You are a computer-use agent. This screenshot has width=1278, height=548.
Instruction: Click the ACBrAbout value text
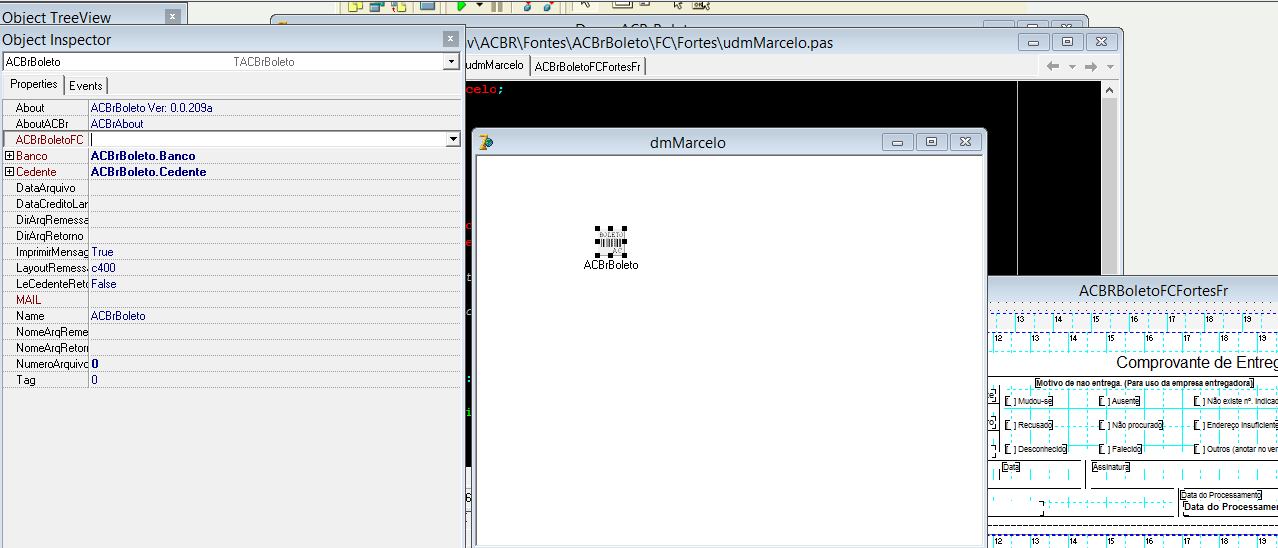pyautogui.click(x=117, y=124)
